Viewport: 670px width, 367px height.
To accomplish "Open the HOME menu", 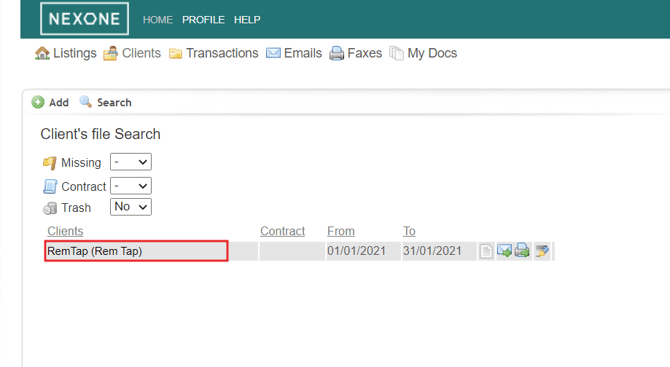I will coord(158,20).
